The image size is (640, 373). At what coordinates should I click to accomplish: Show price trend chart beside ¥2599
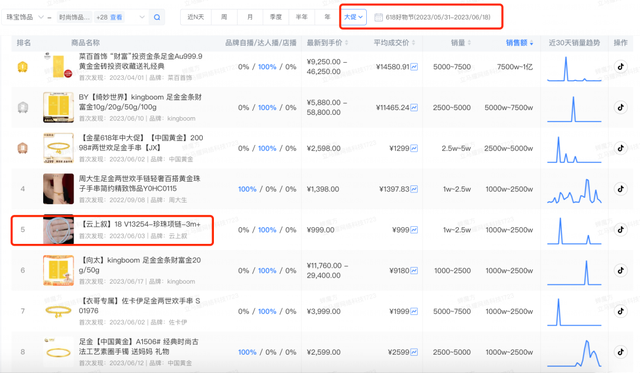(x=414, y=352)
